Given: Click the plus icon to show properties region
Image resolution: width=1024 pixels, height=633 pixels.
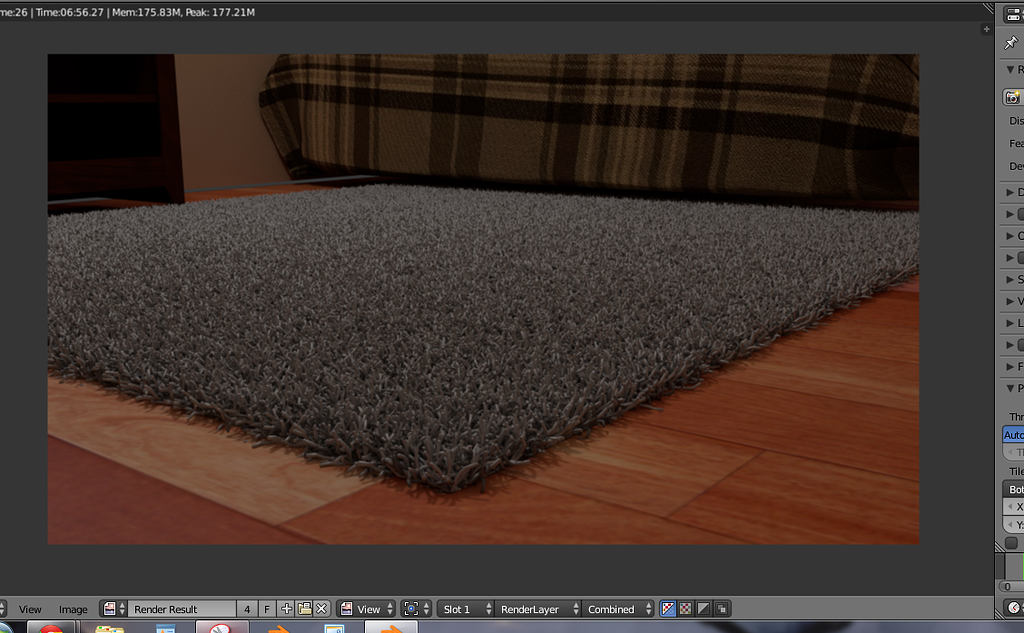Looking at the screenshot, I should click(x=986, y=29).
